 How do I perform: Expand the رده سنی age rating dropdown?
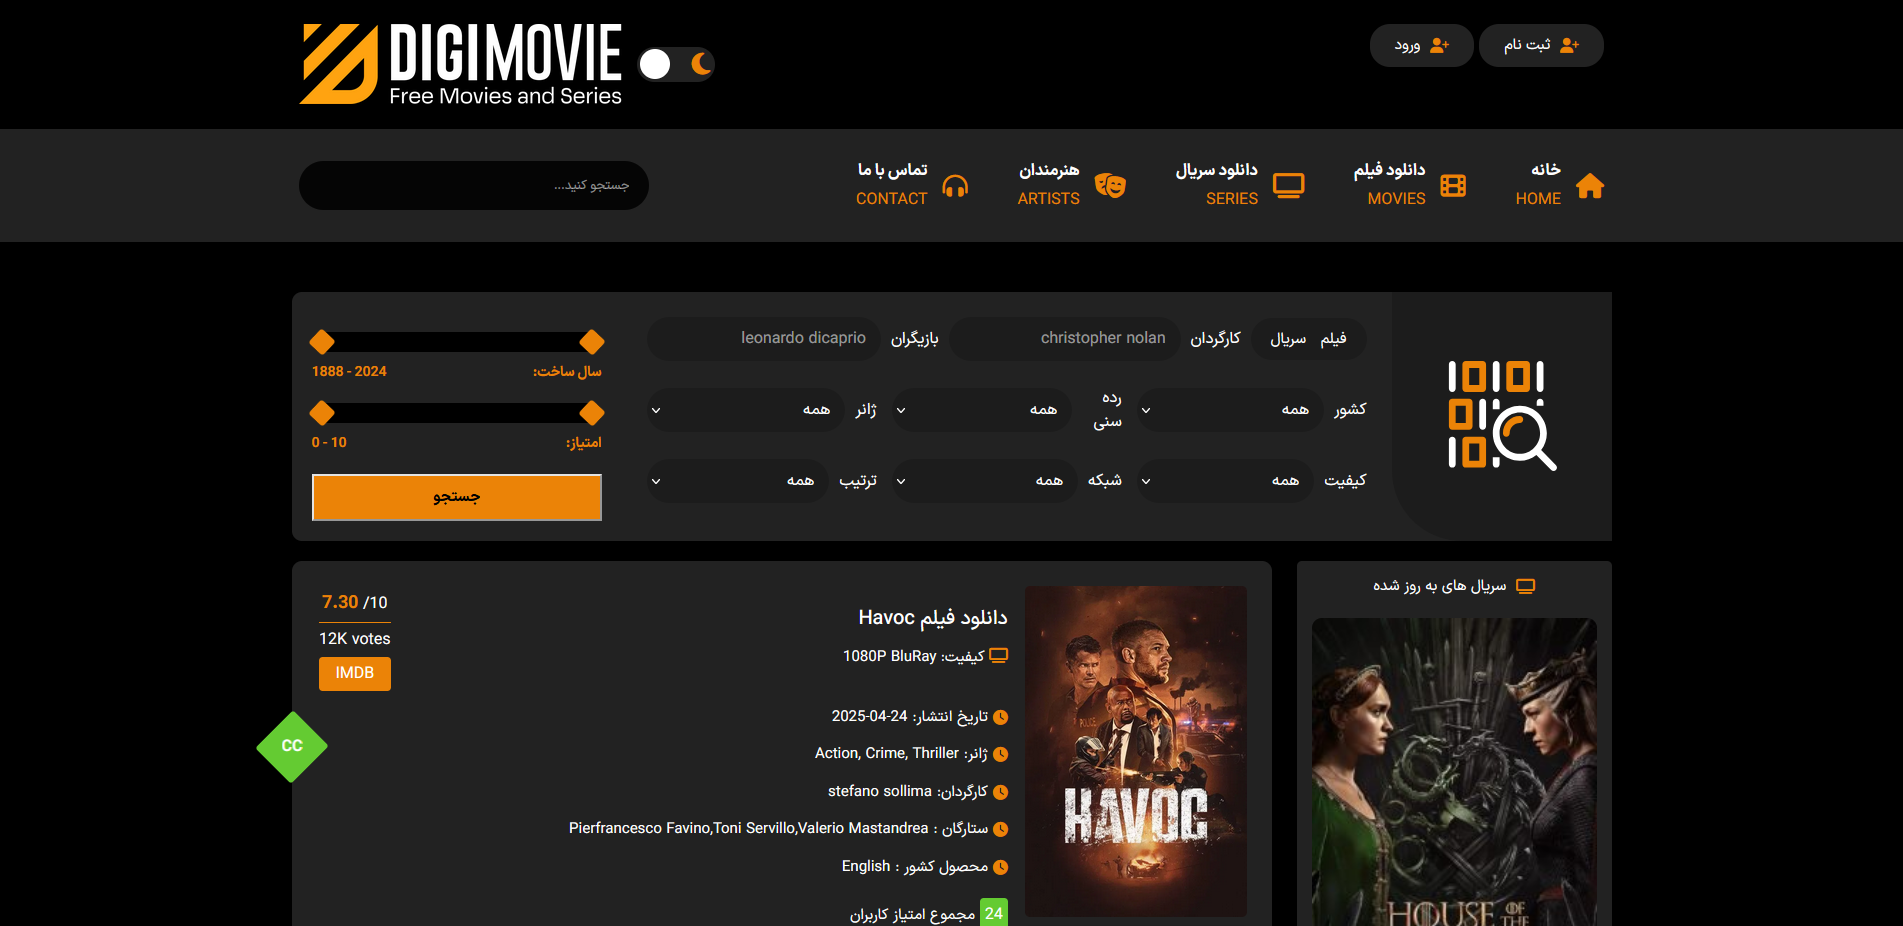click(x=981, y=410)
